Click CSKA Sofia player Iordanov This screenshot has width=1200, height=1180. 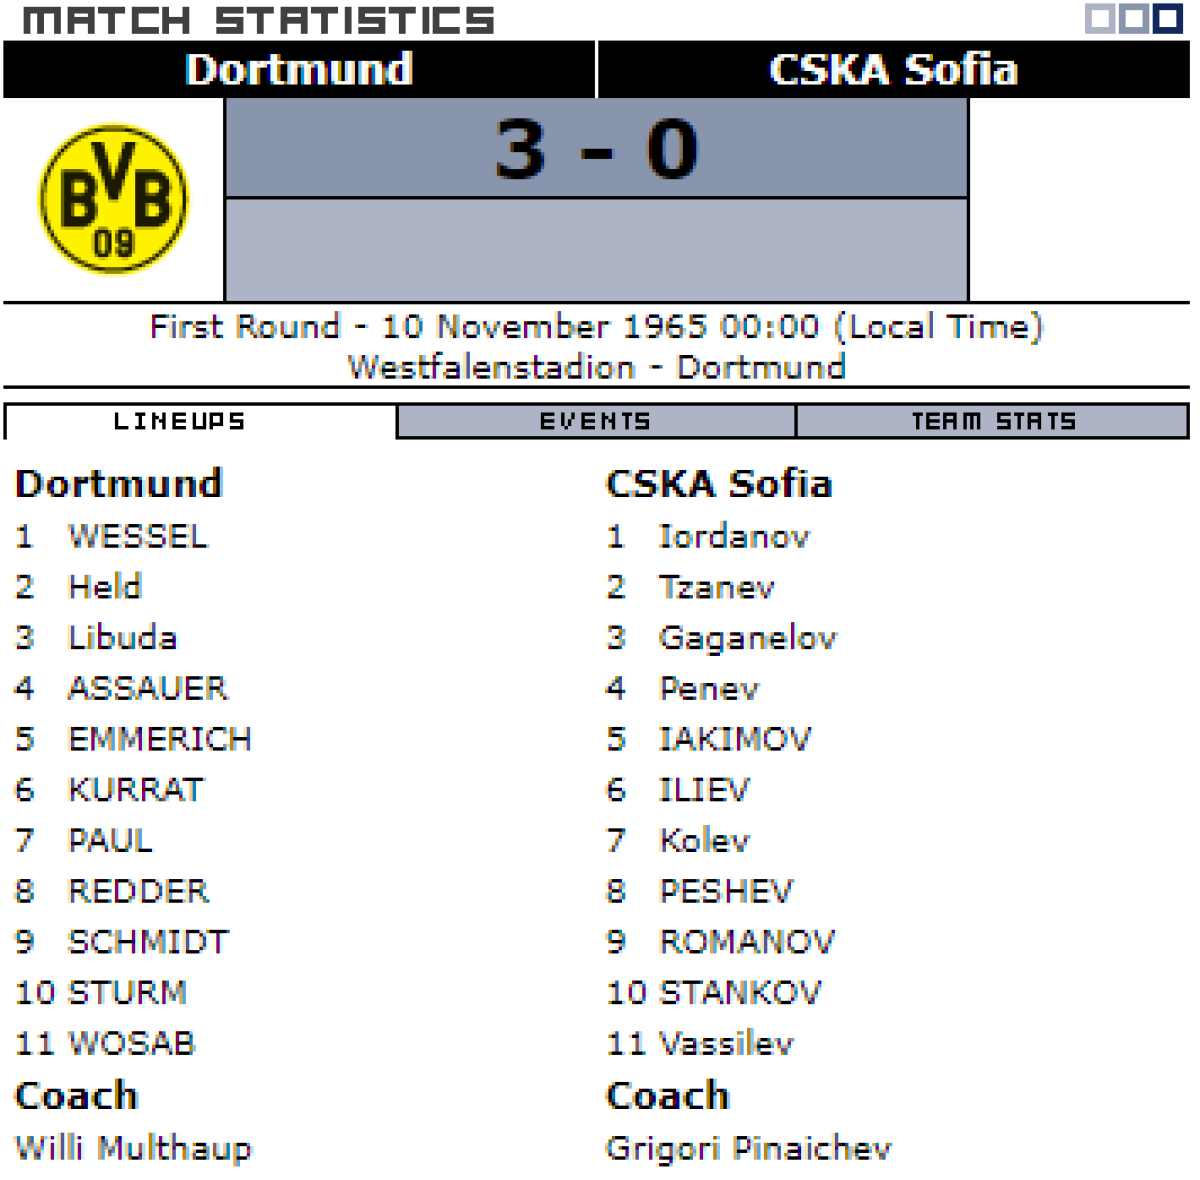pyautogui.click(x=734, y=537)
